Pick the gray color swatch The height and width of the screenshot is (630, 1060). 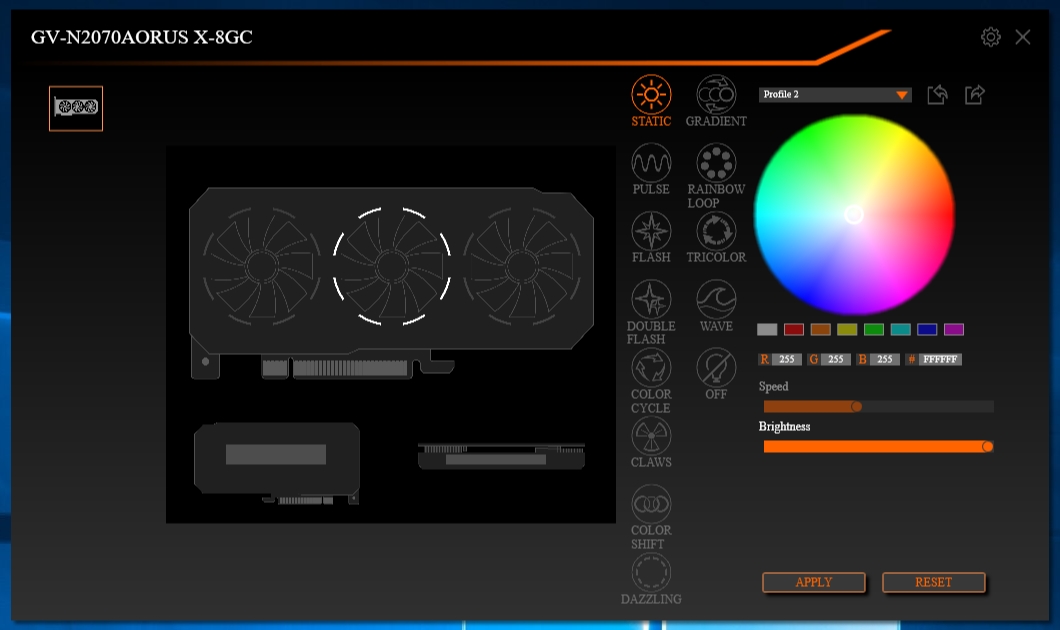tap(767, 329)
